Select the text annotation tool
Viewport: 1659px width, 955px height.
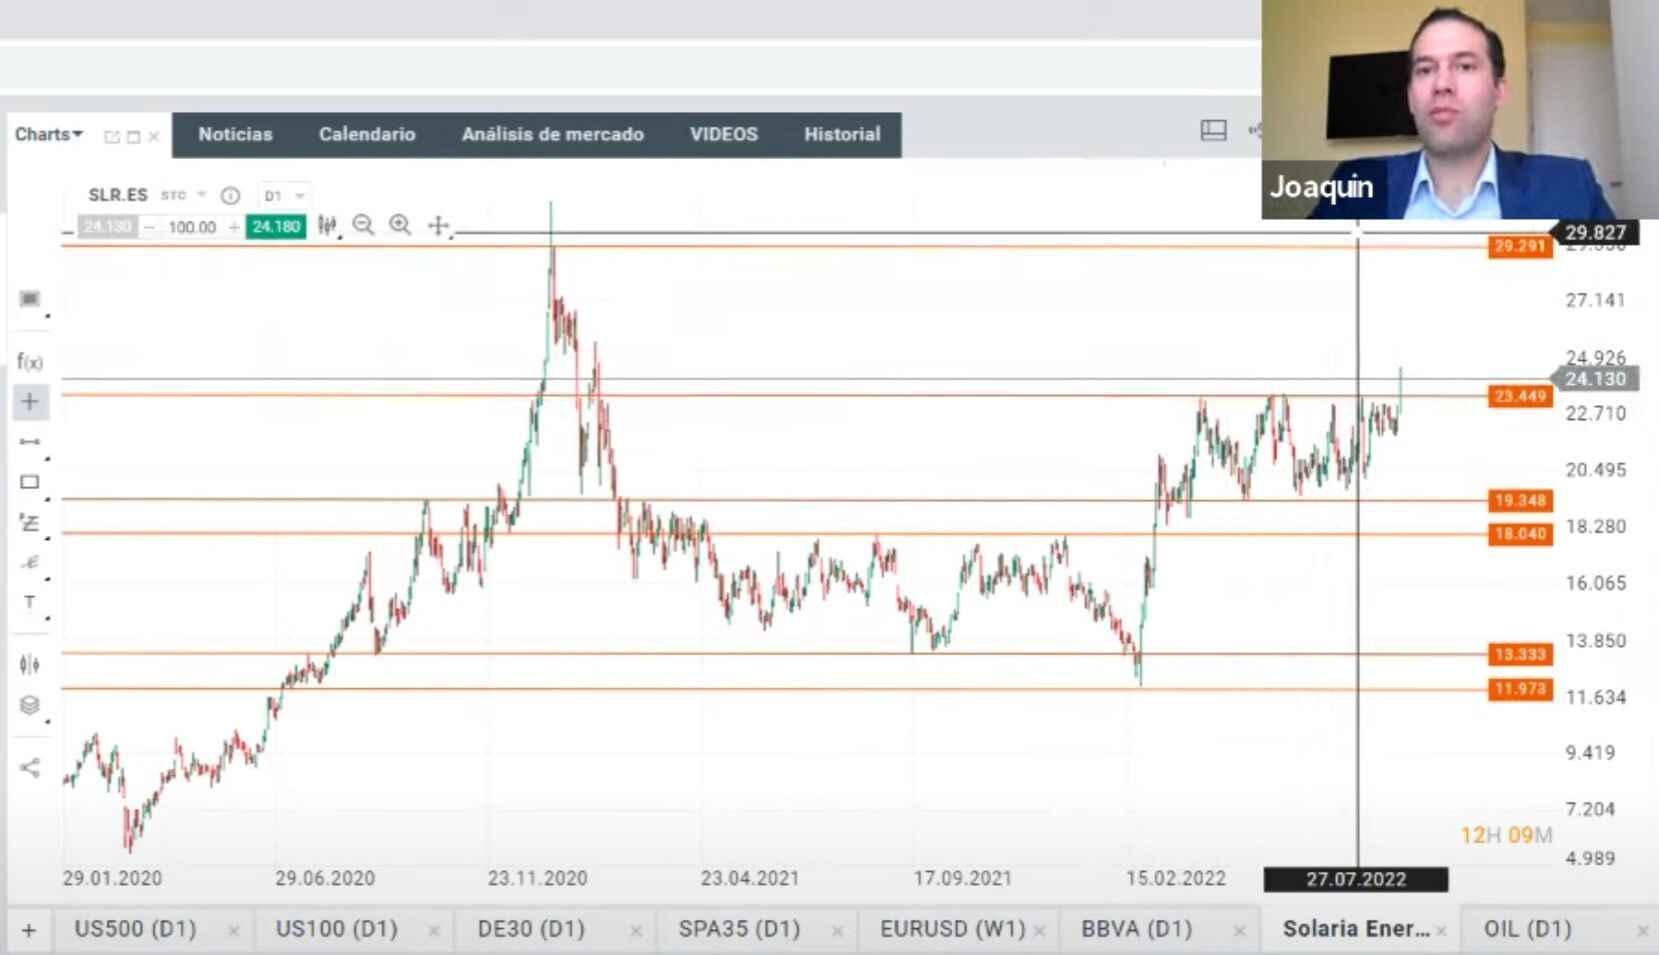[x=30, y=603]
